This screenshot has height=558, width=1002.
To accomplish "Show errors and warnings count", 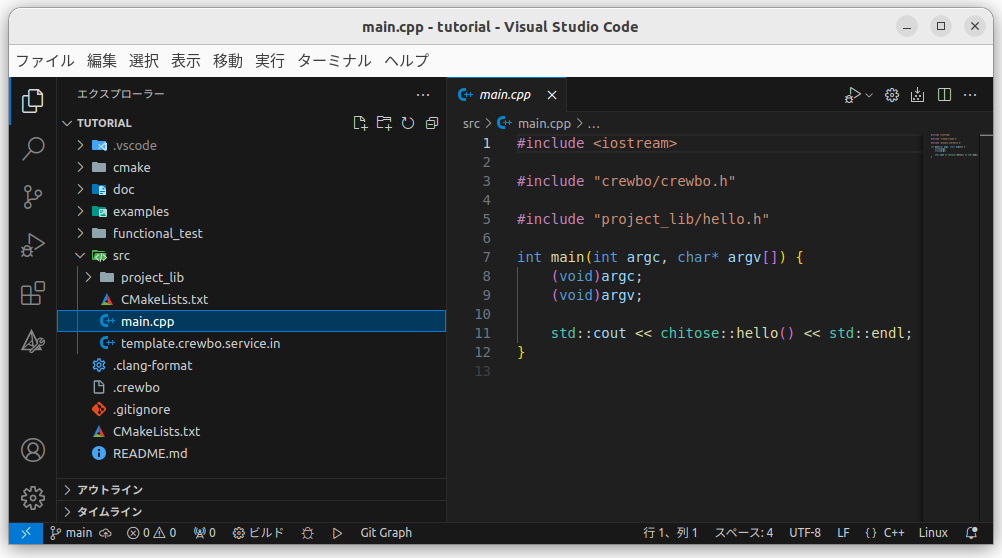I will point(151,533).
